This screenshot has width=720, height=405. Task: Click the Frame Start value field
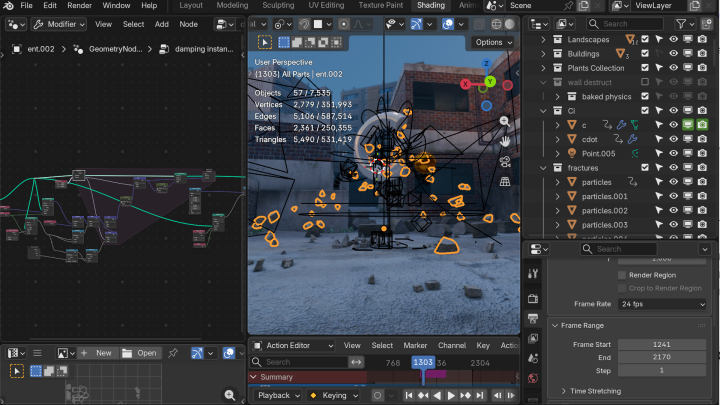(664, 344)
